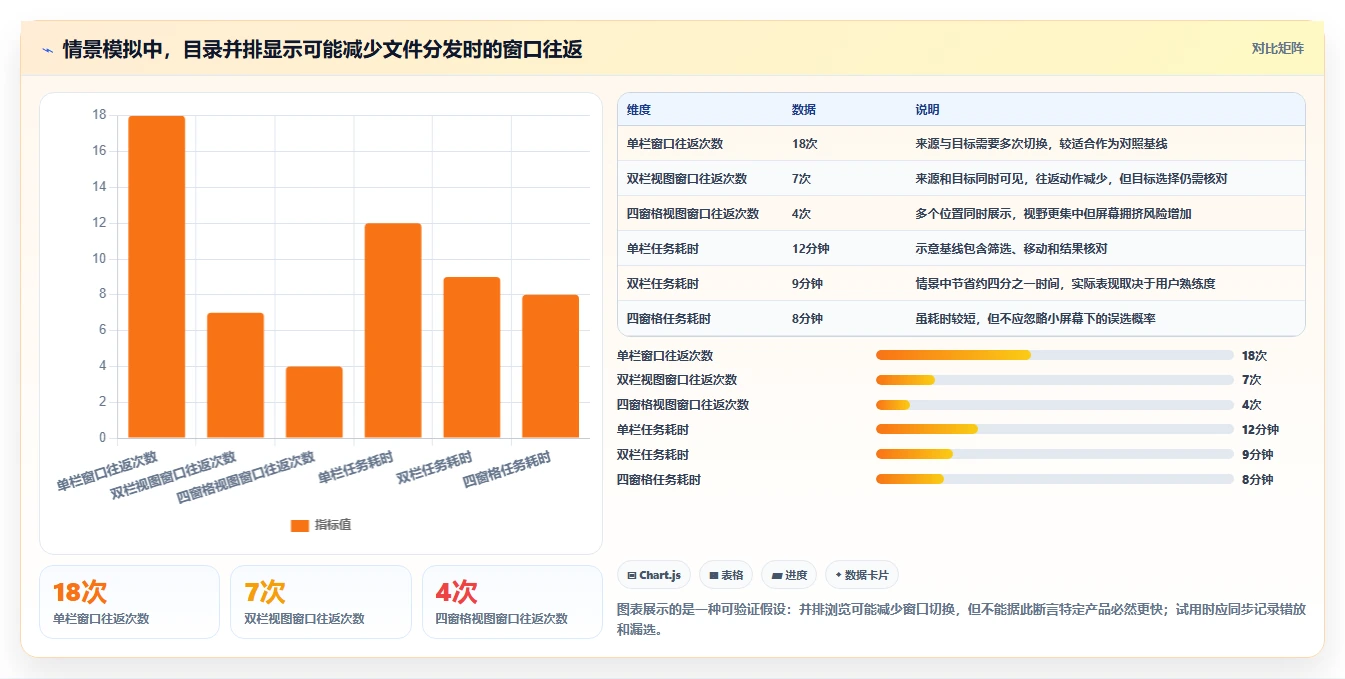Click the chart bar for 单栏任务耗时
This screenshot has height=679, width=1345.
(393, 330)
